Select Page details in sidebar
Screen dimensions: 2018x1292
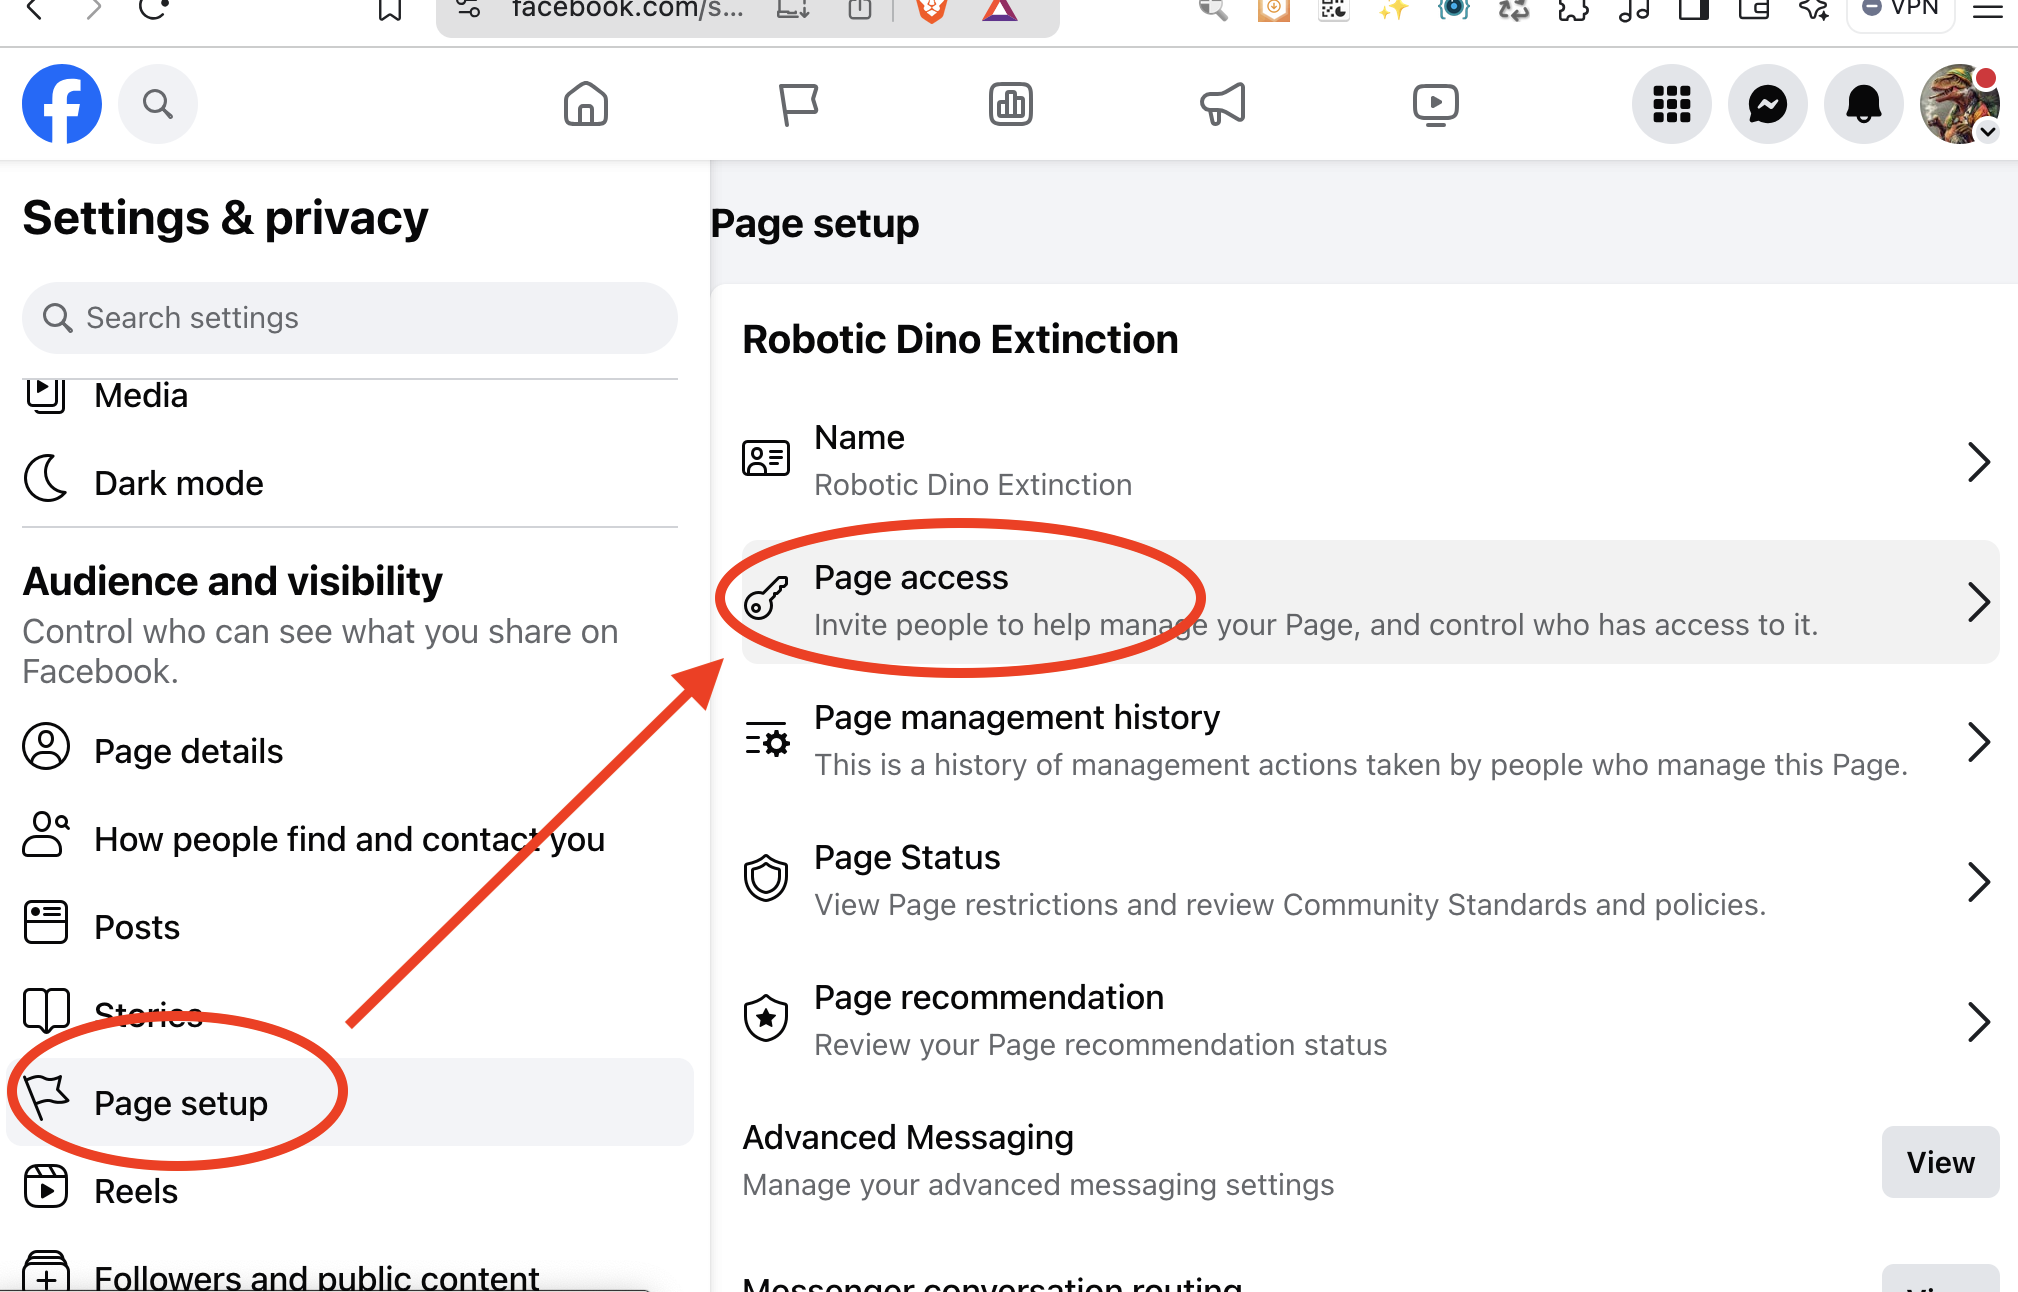(x=188, y=751)
